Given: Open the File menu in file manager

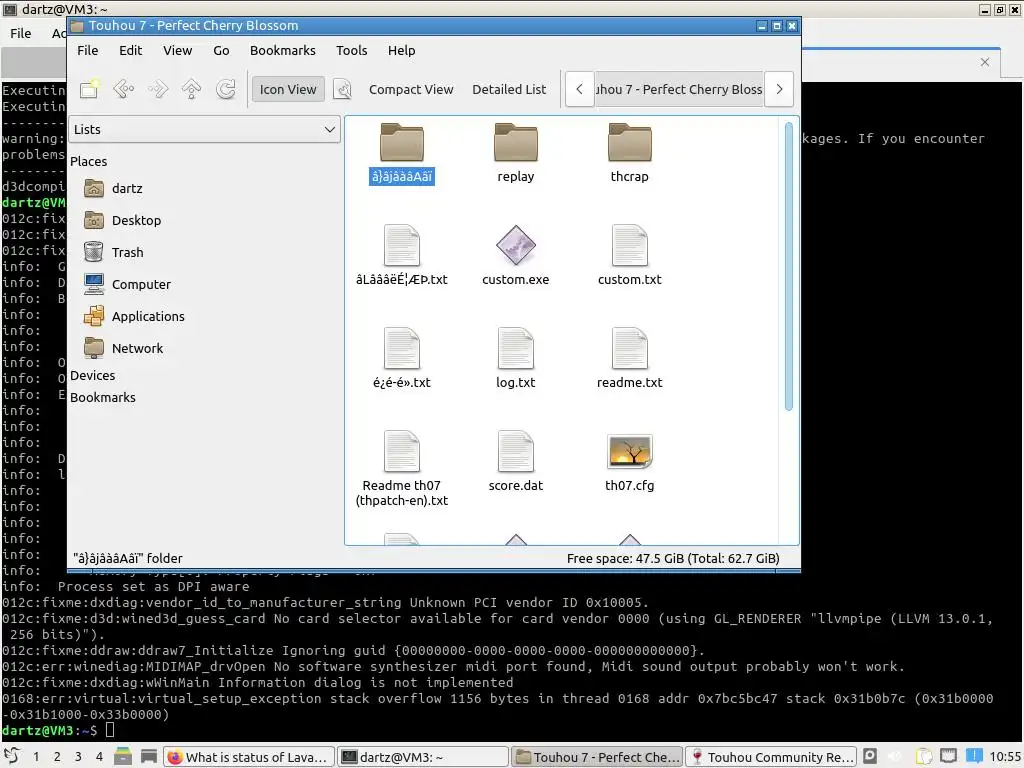Looking at the screenshot, I should [88, 50].
